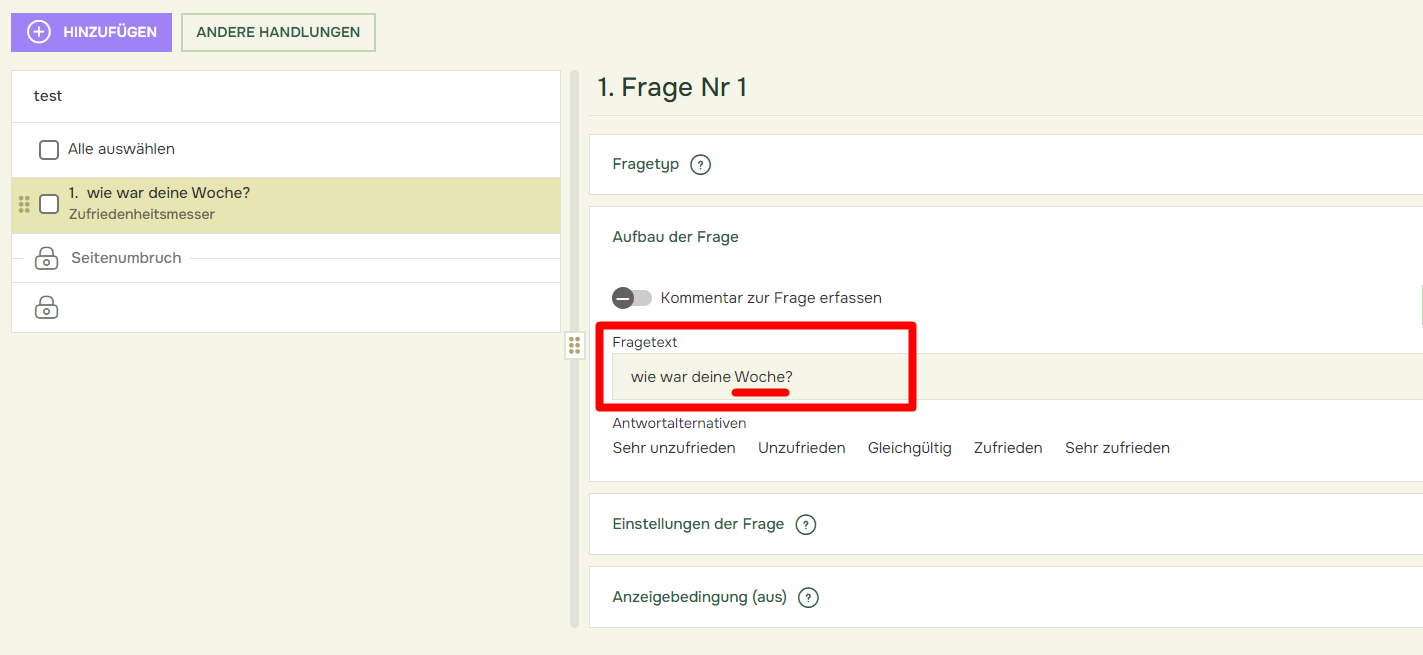This screenshot has height=655, width=1423.
Task: Grab the drag handle of question 1
Action: coord(25,204)
